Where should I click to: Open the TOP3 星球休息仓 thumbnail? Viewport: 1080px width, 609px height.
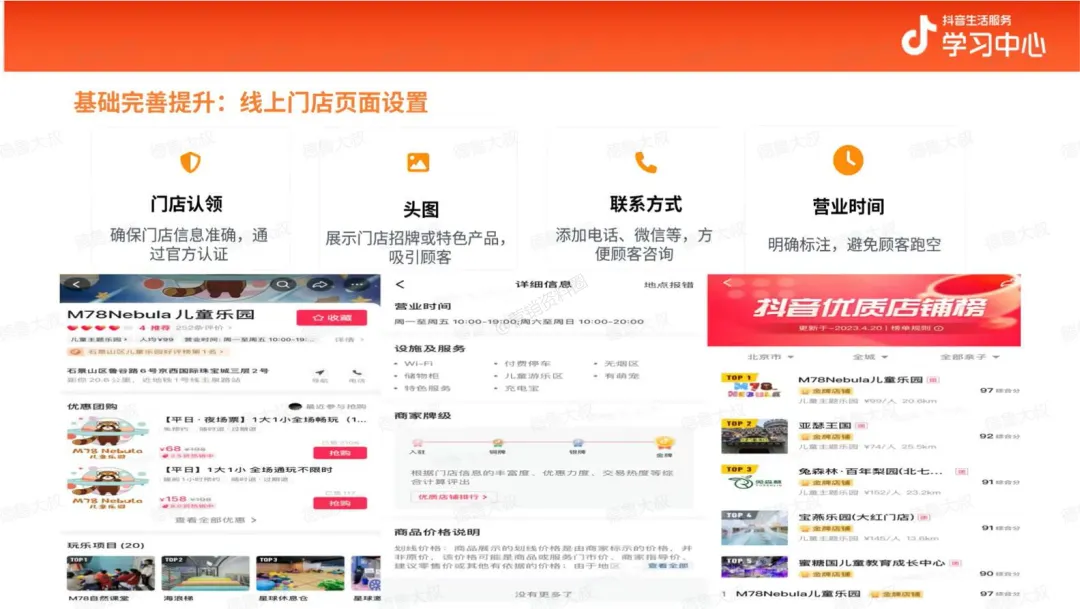(300, 573)
